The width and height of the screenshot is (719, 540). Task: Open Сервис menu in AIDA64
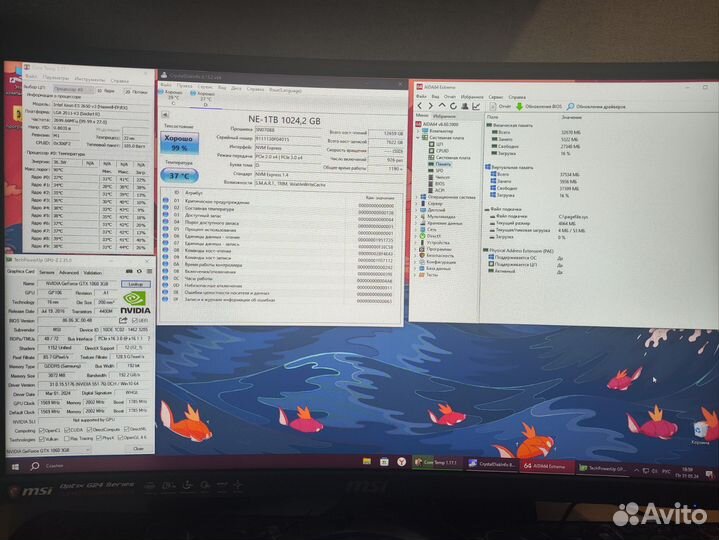click(x=496, y=97)
